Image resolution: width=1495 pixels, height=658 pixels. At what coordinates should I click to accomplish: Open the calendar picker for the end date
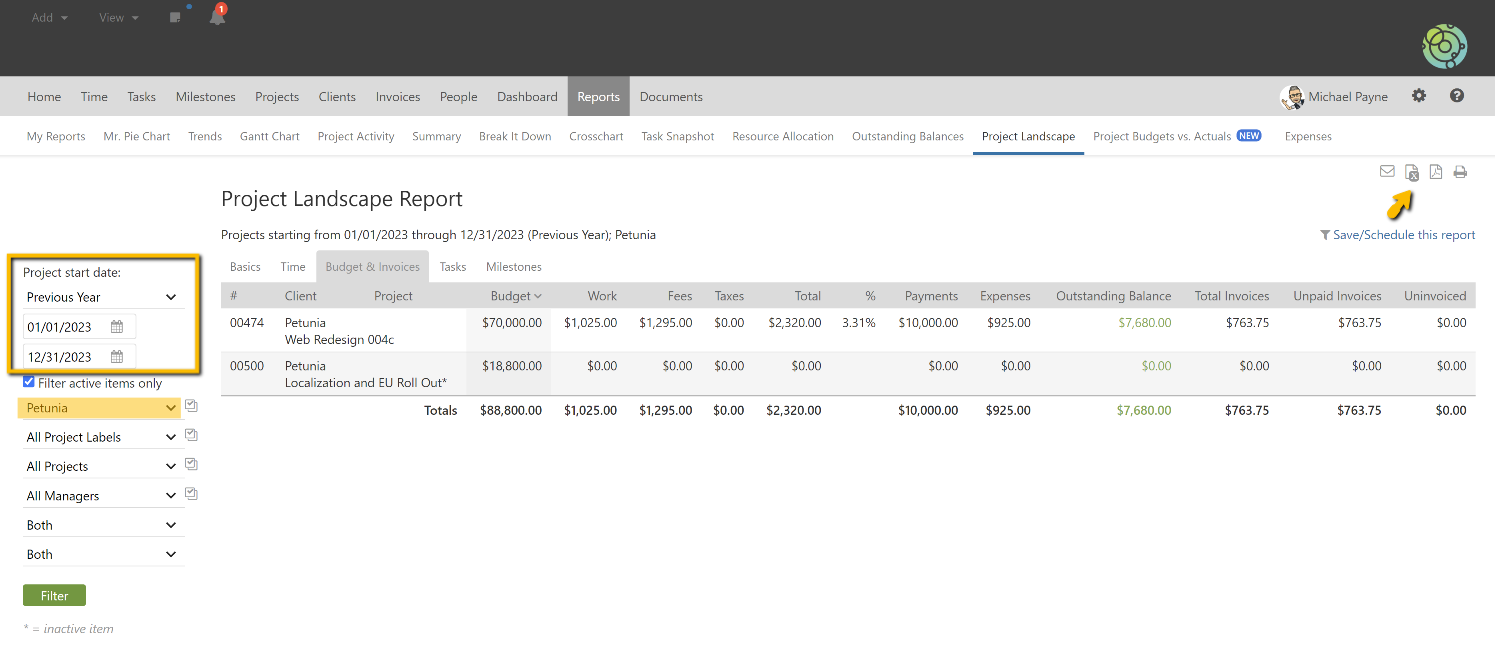(115, 356)
